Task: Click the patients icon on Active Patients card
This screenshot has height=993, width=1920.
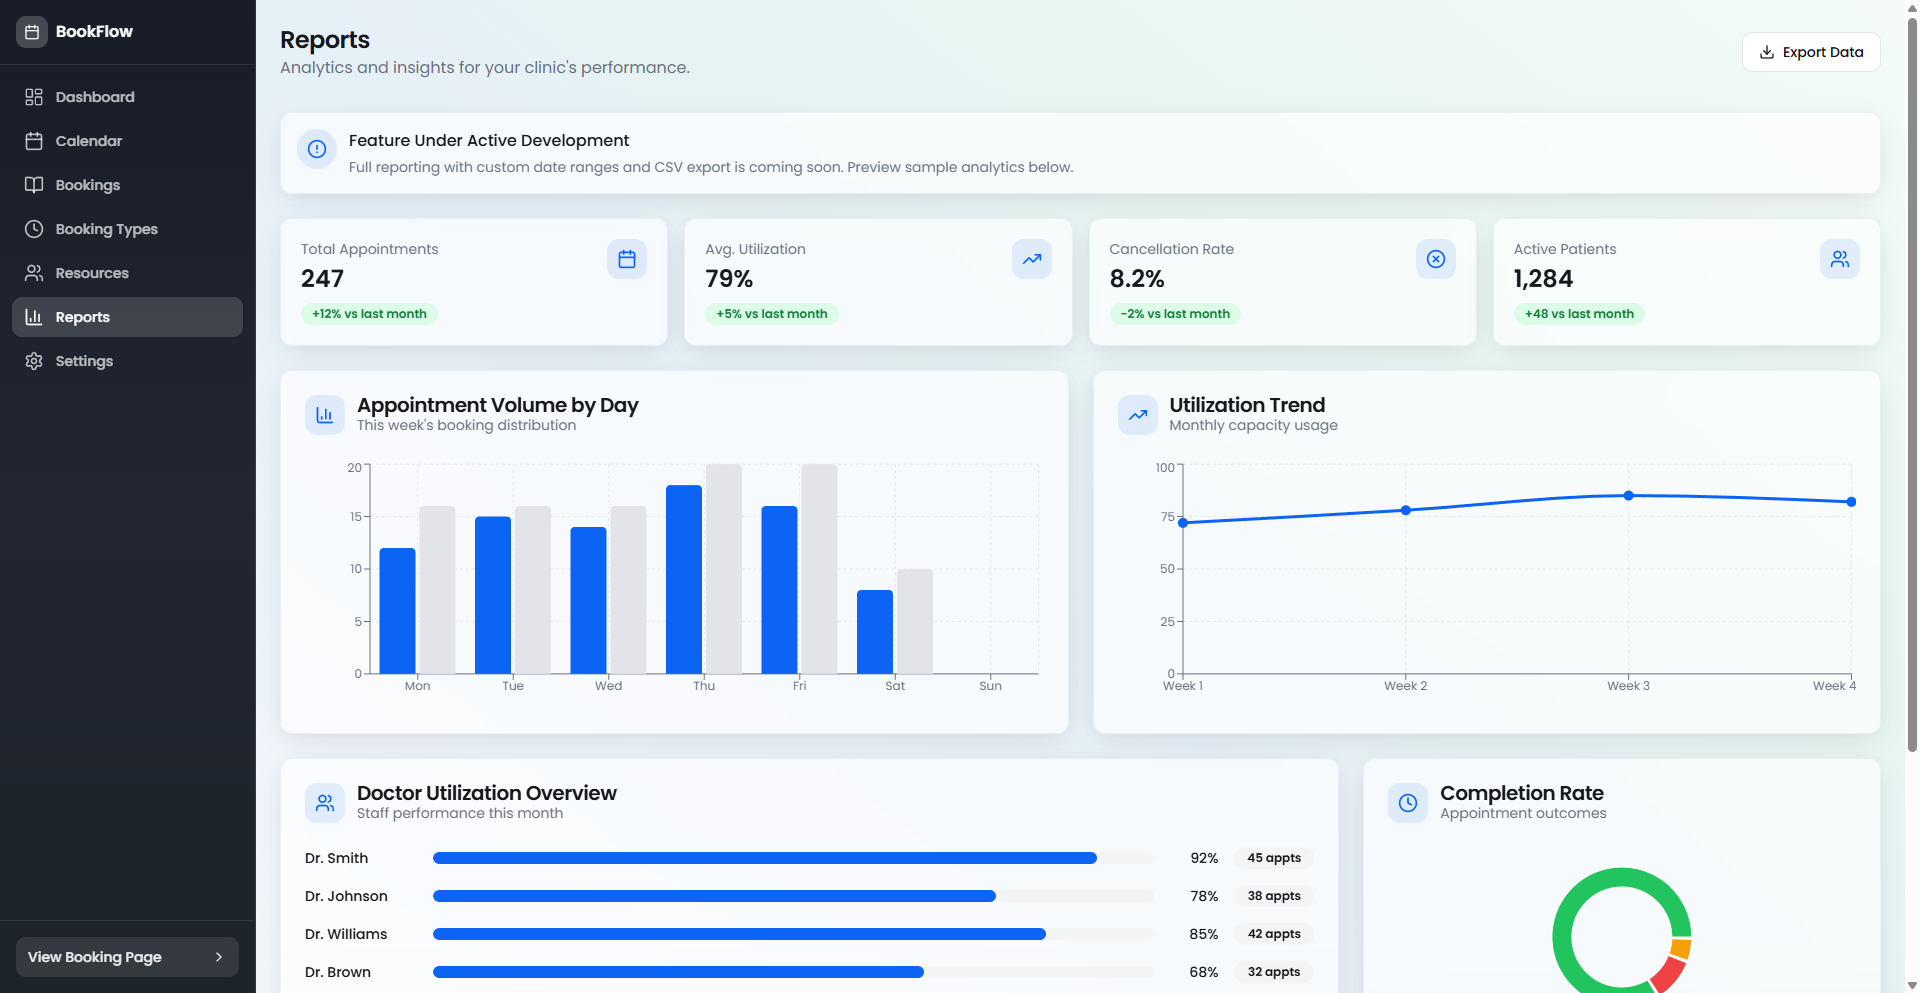Action: click(1840, 258)
